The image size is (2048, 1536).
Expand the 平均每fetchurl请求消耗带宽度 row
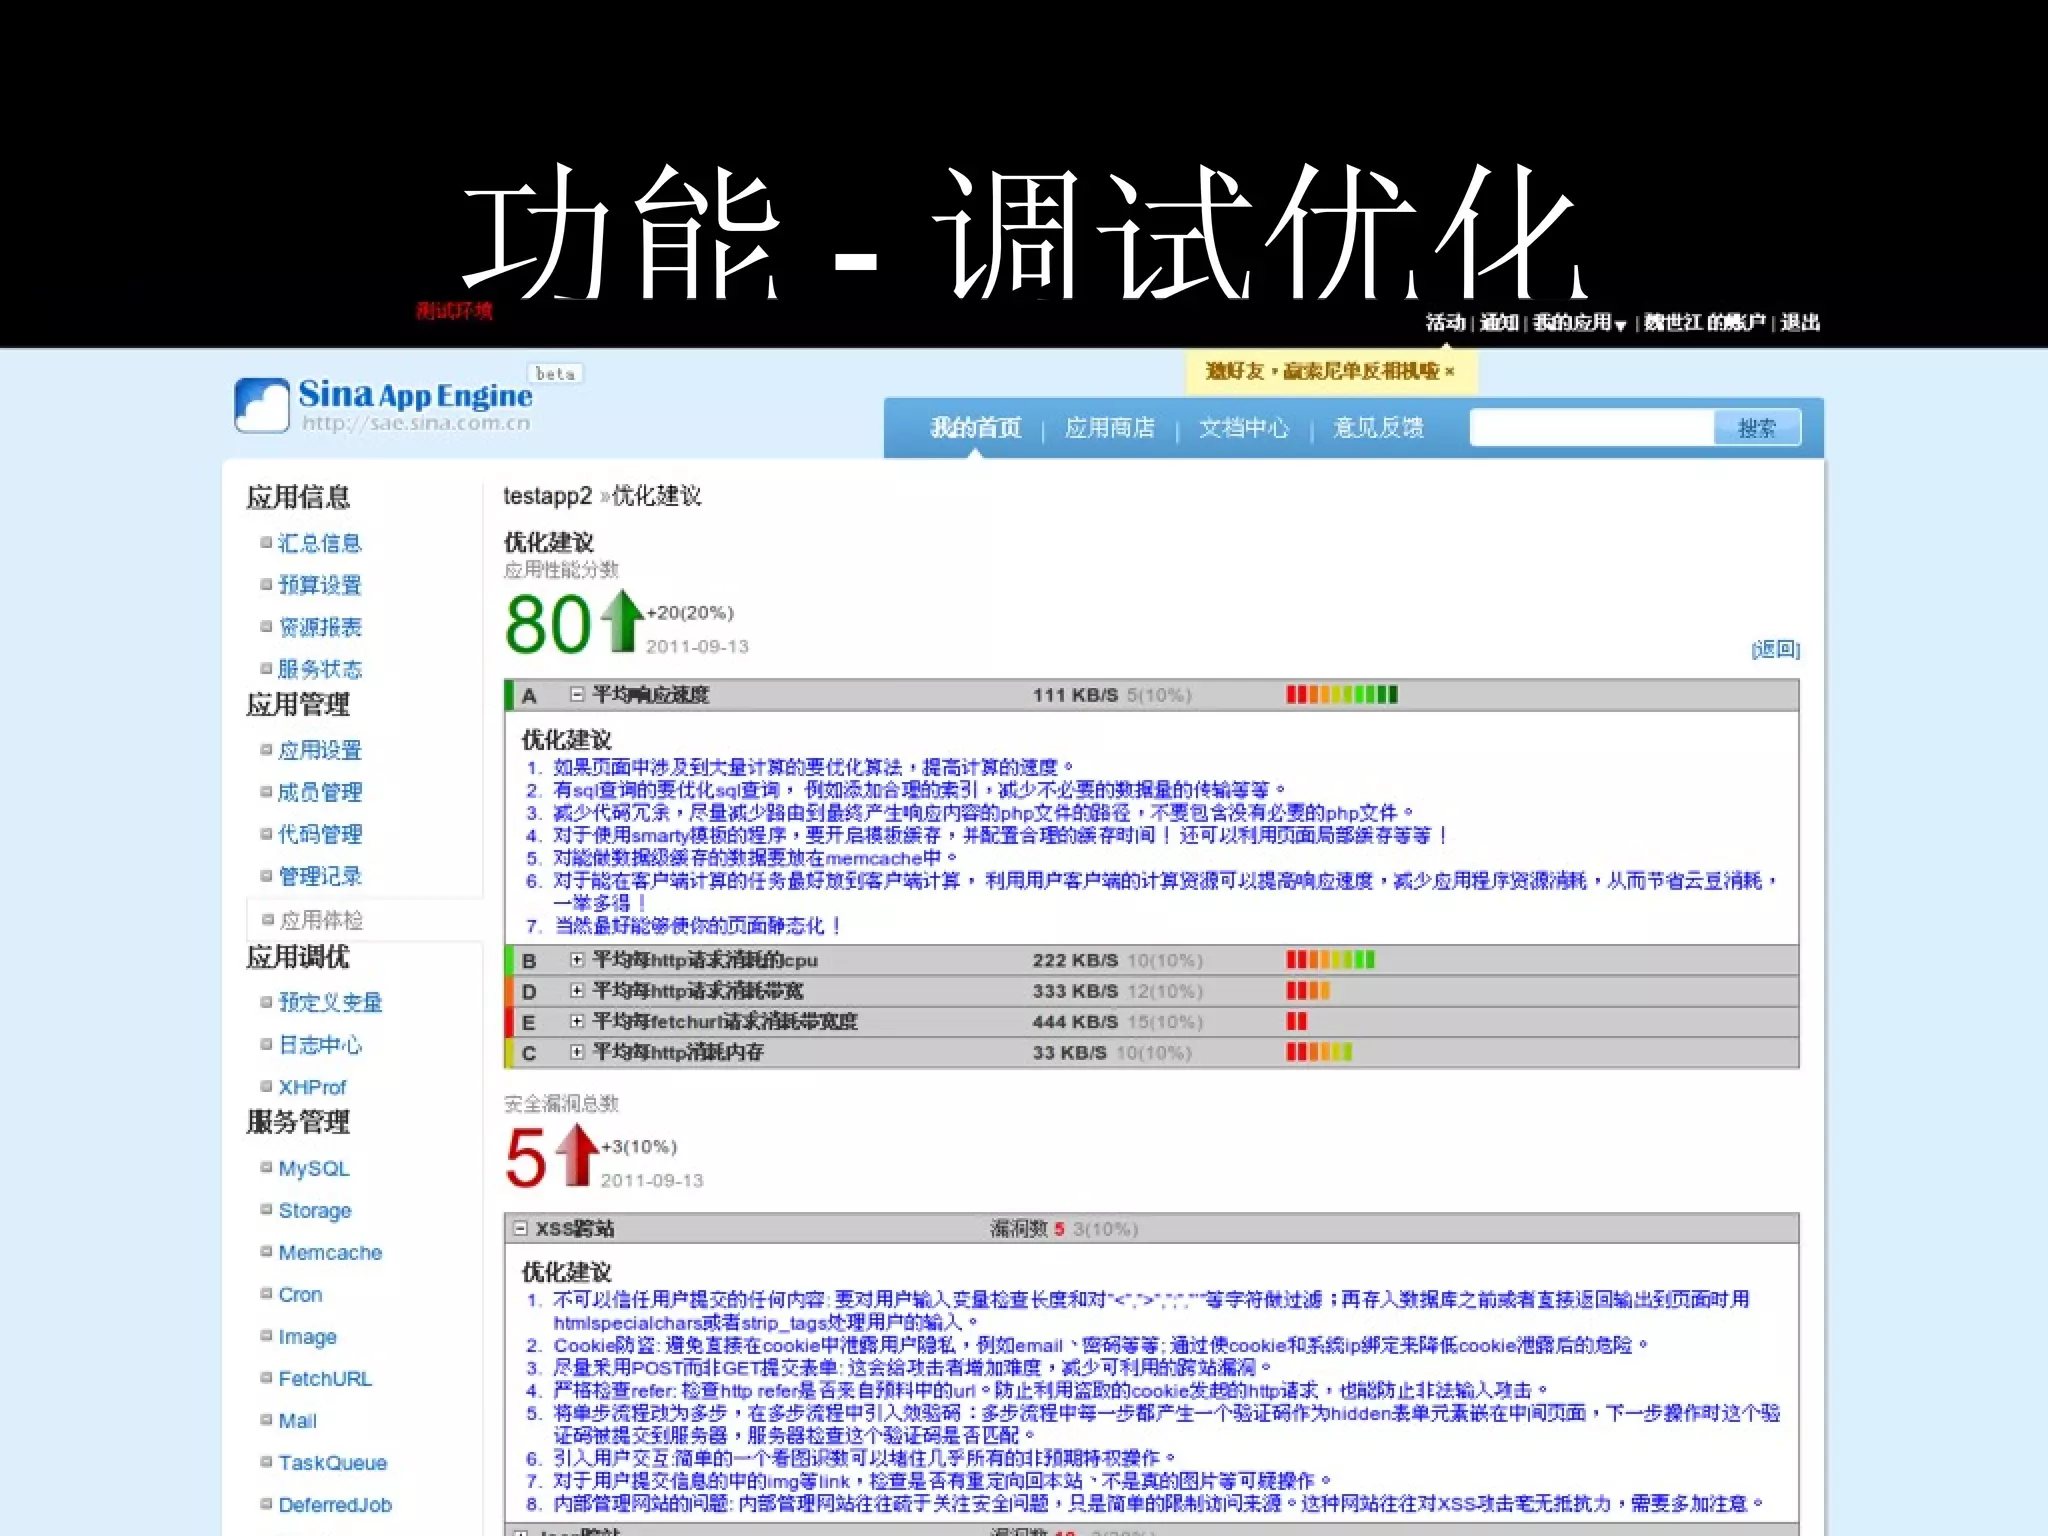pyautogui.click(x=577, y=1021)
